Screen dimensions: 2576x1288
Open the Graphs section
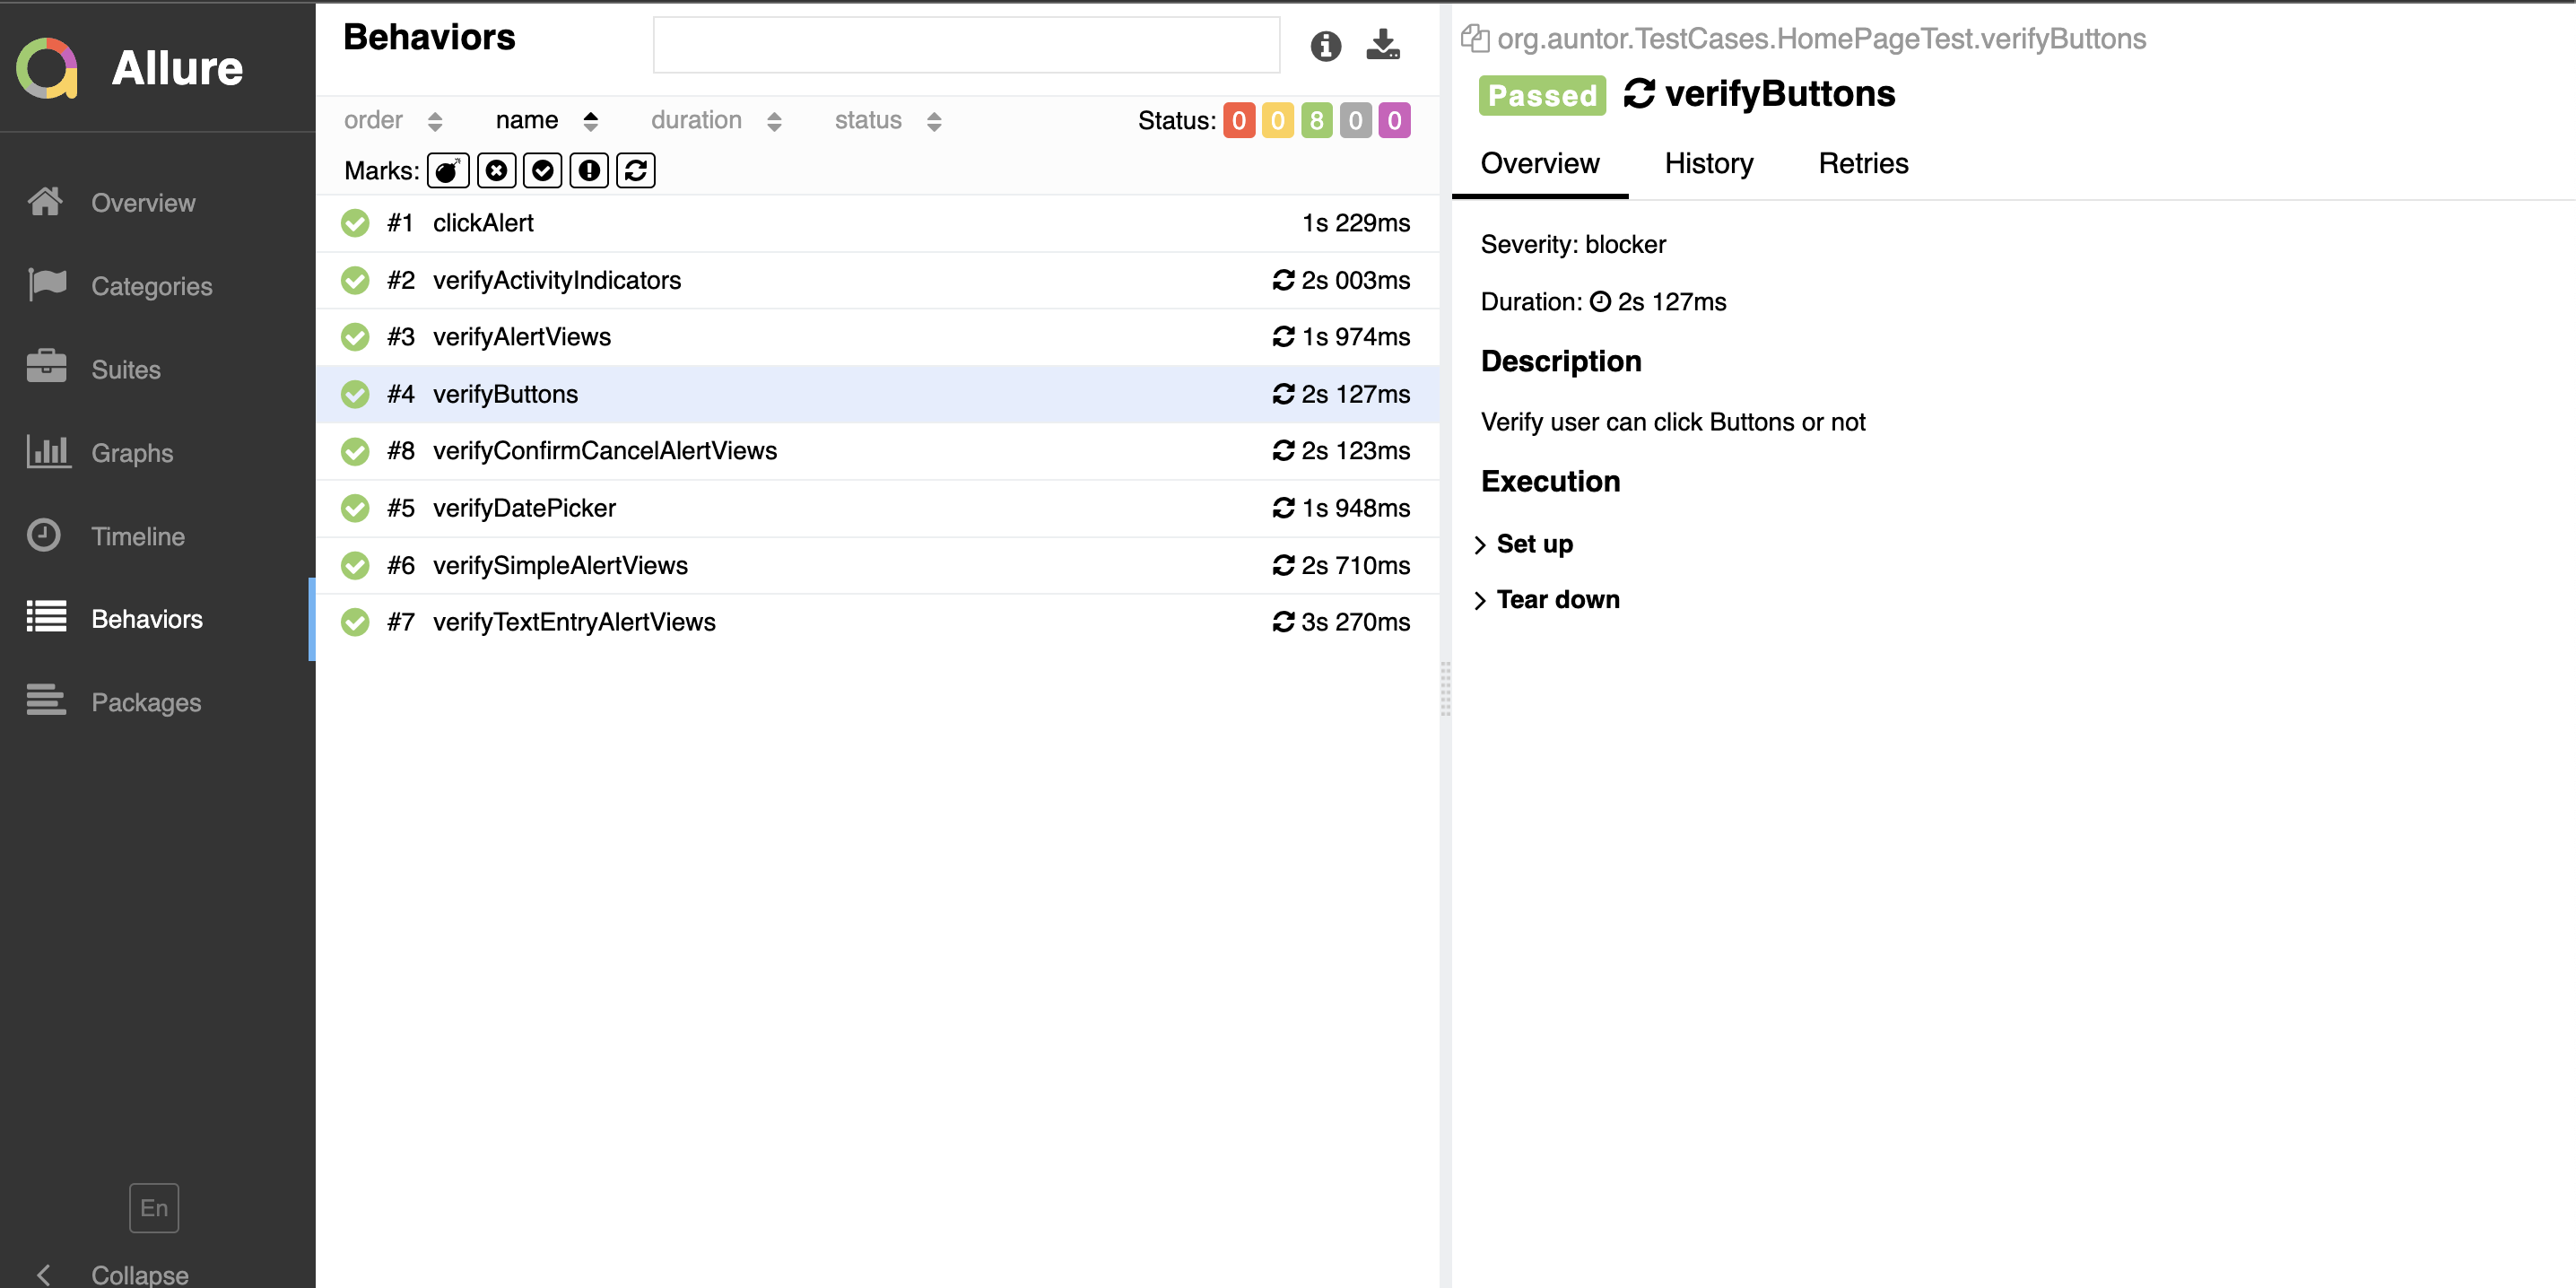(131, 452)
